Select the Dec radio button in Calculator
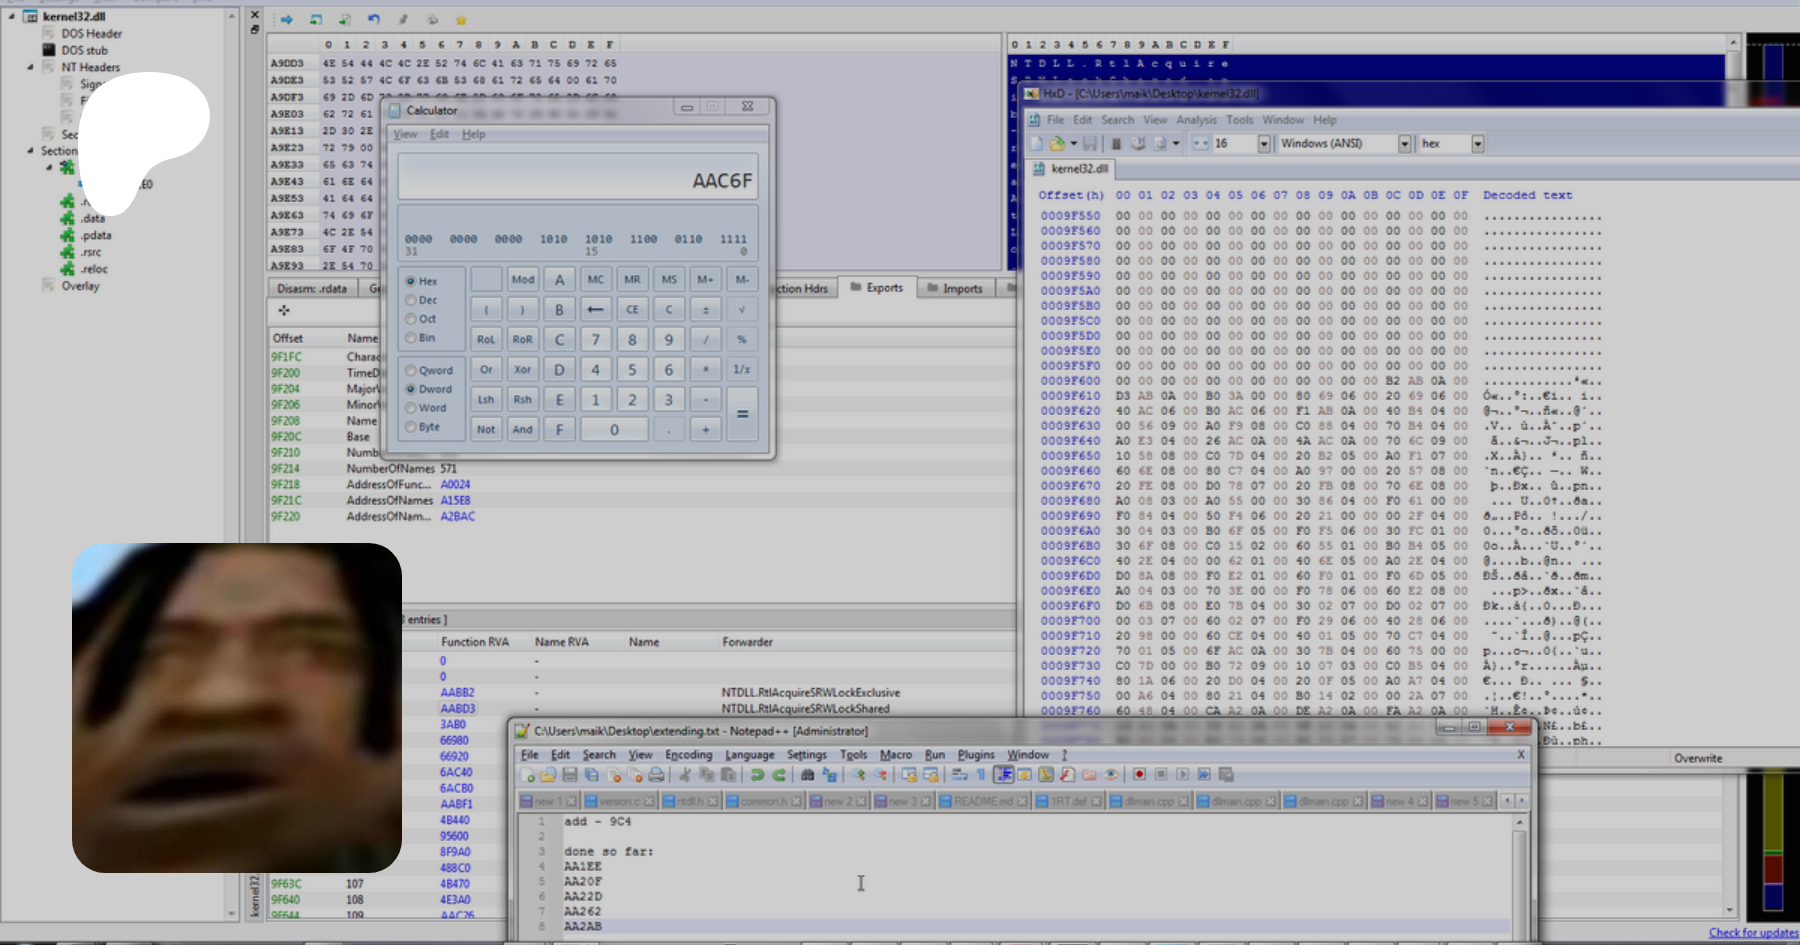Viewport: 1800px width, 945px height. pyautogui.click(x=411, y=300)
